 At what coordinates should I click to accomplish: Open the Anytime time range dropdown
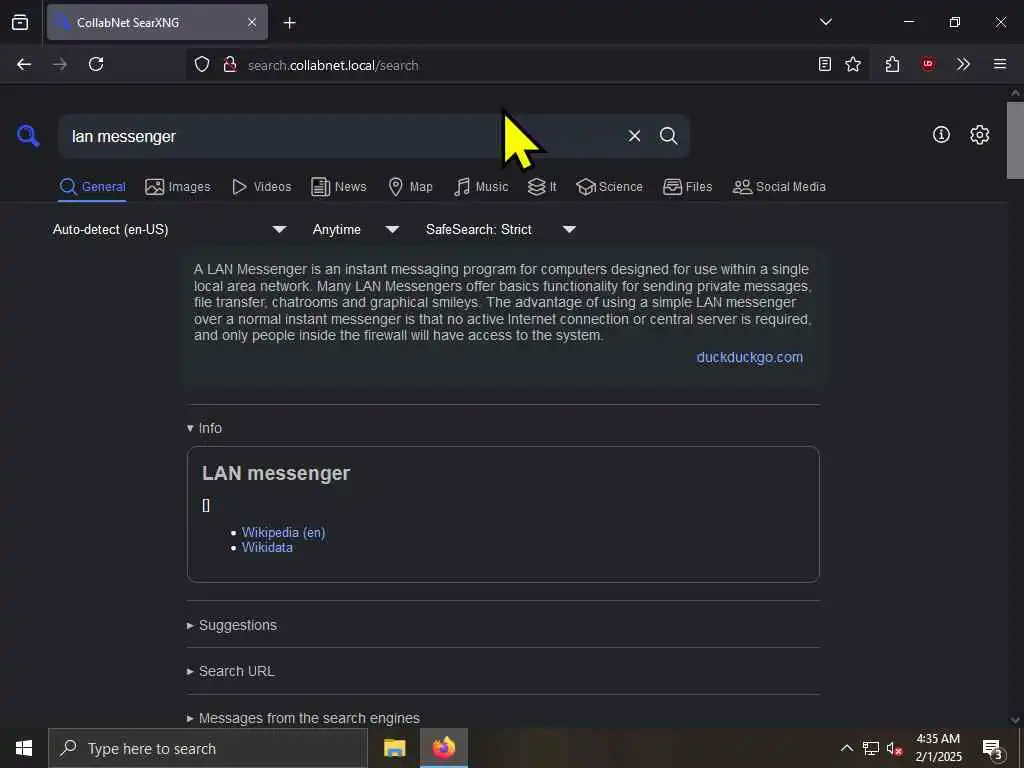355,229
